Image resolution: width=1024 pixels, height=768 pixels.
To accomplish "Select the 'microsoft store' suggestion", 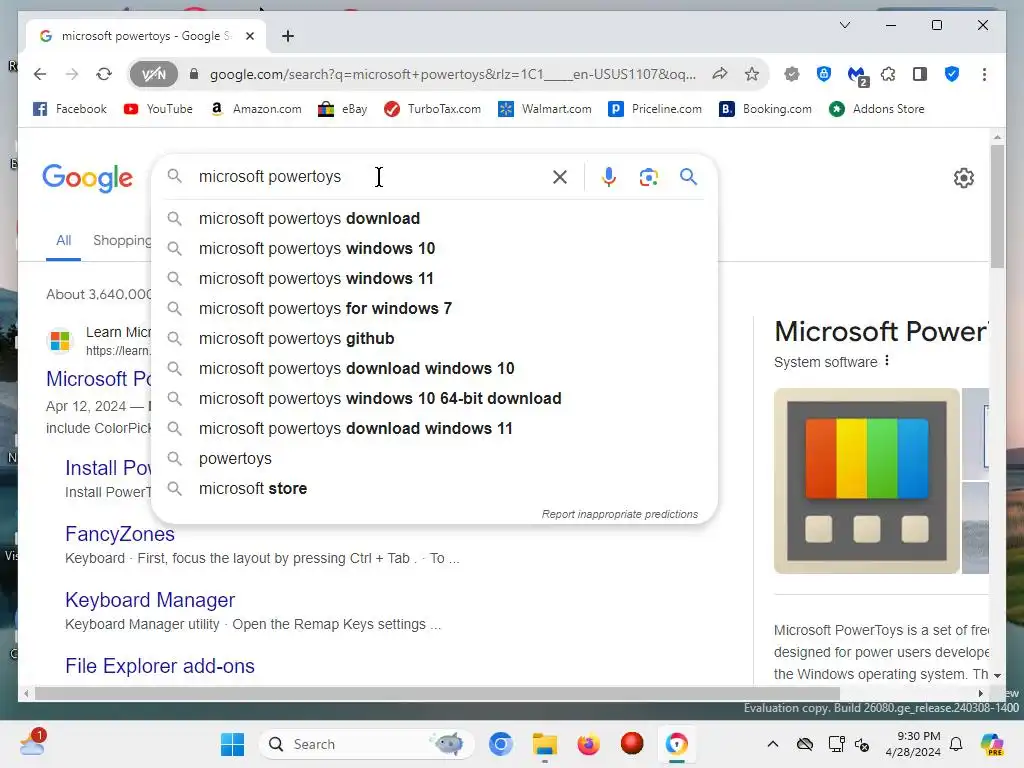I will coord(434,489).
